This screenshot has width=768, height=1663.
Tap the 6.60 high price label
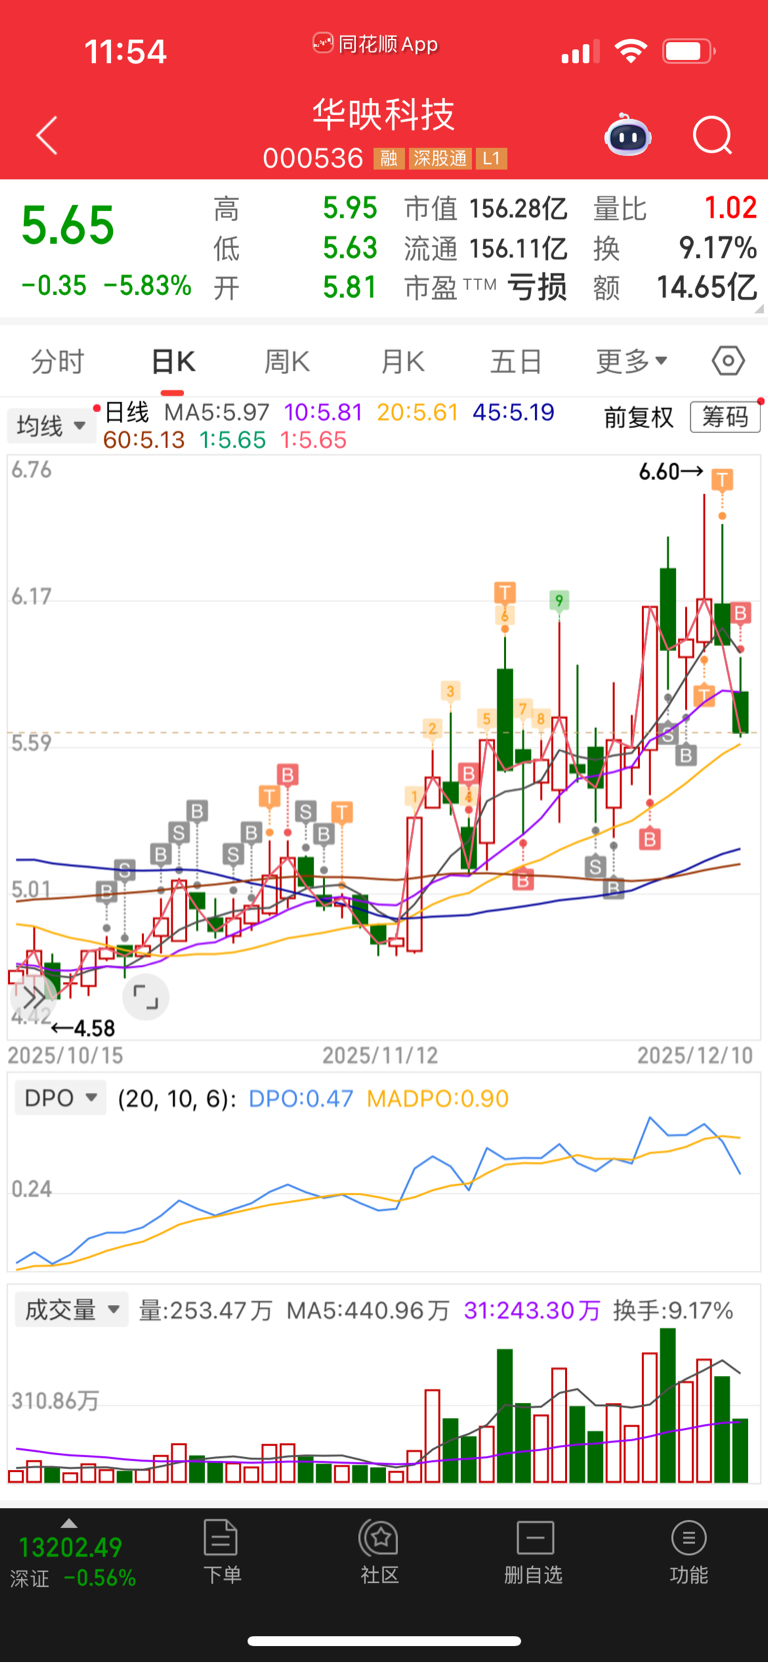(x=660, y=471)
